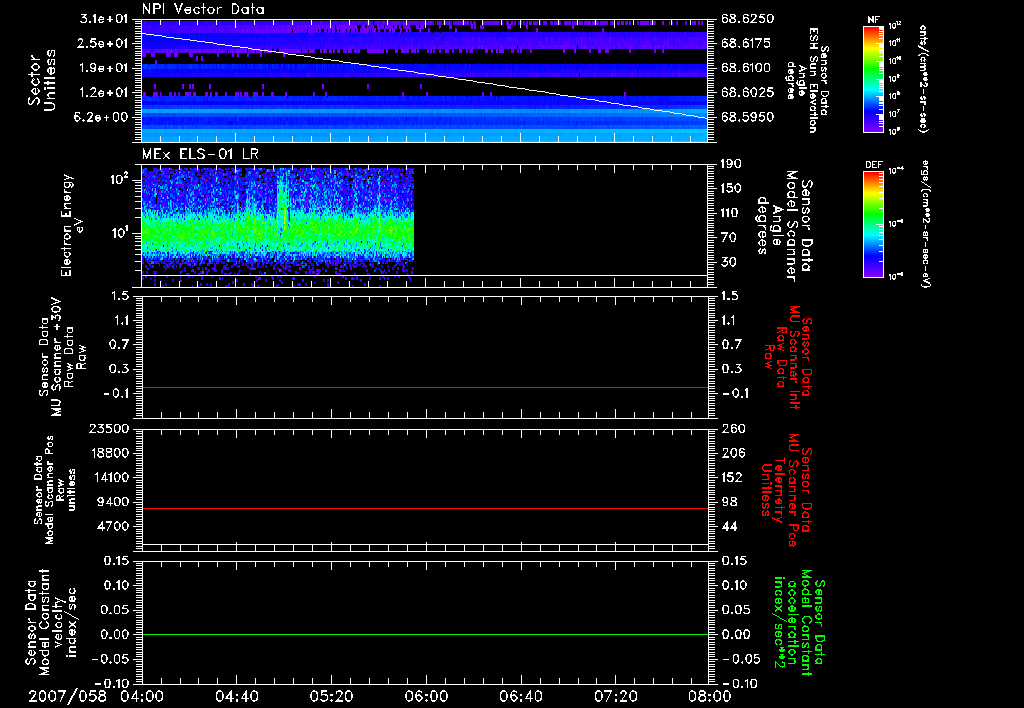Image resolution: width=1024 pixels, height=708 pixels.
Task: Click the "08:00" time axis label
Action: click(710, 696)
